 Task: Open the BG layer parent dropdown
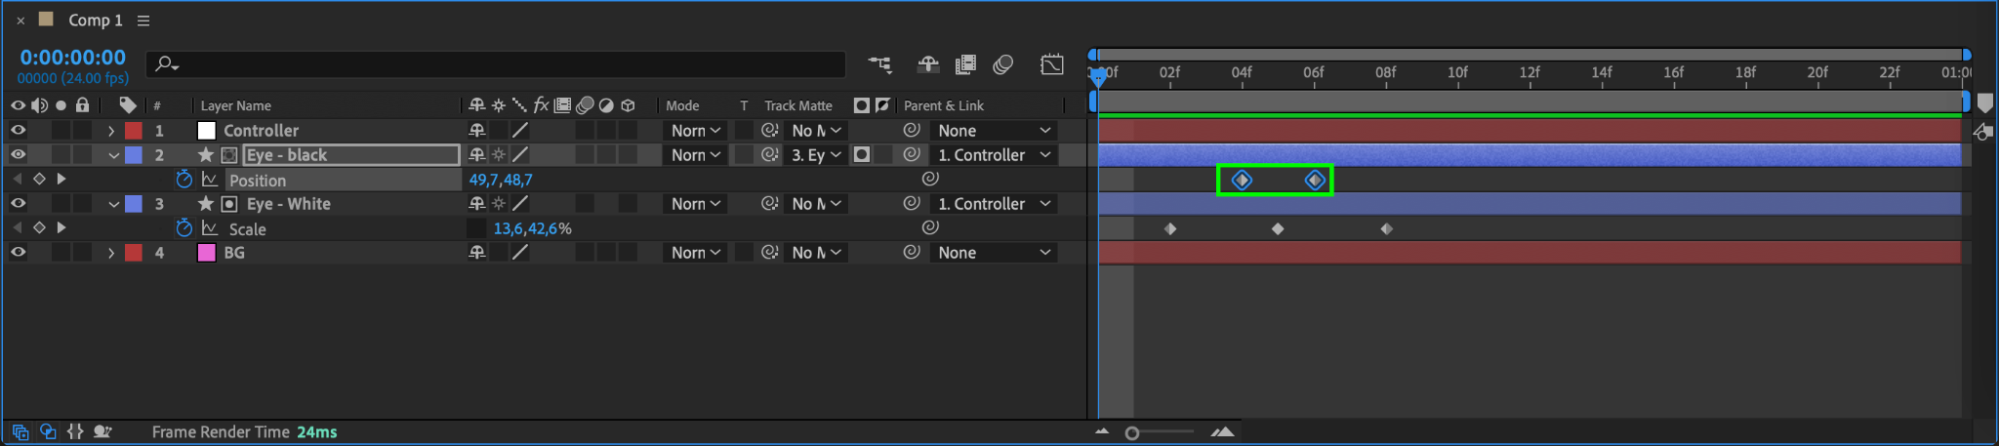(993, 253)
